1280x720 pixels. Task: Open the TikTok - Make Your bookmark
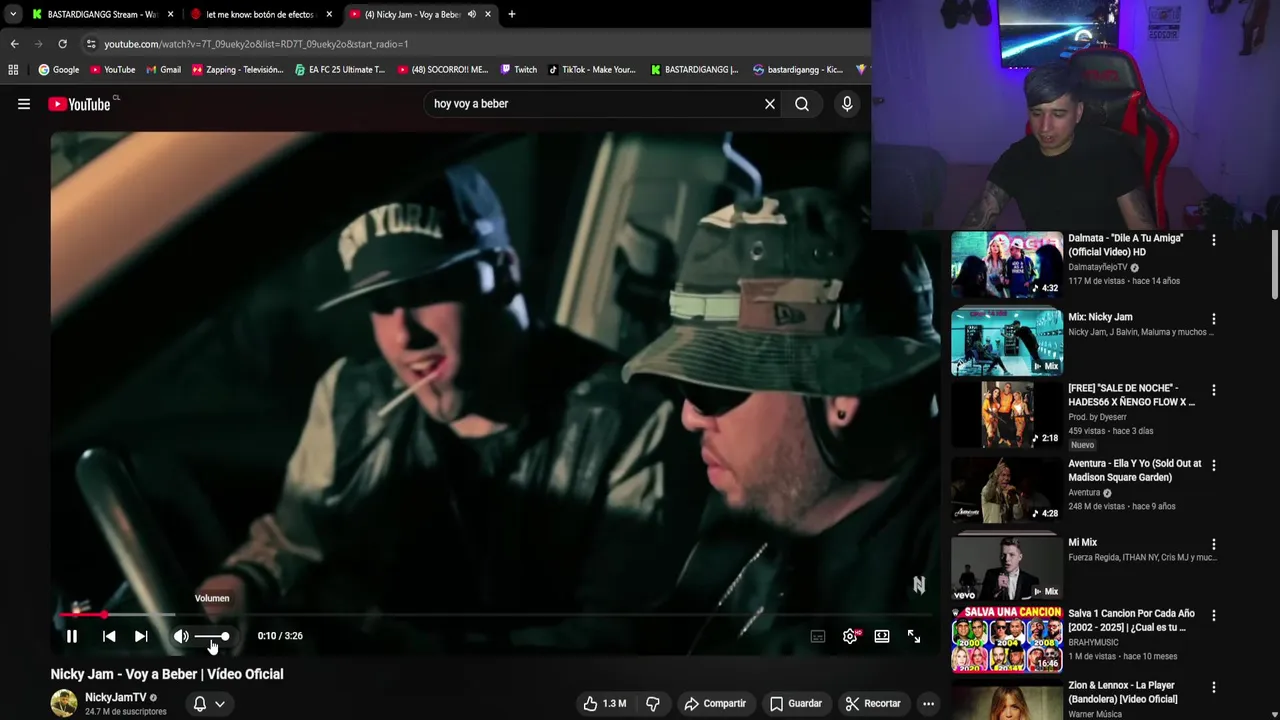(591, 70)
